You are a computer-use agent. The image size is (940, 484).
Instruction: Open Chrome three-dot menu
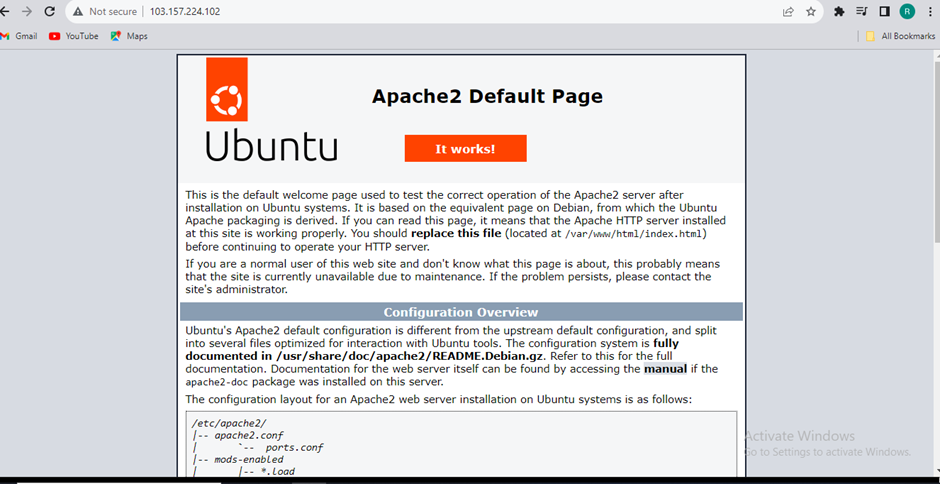click(x=930, y=12)
